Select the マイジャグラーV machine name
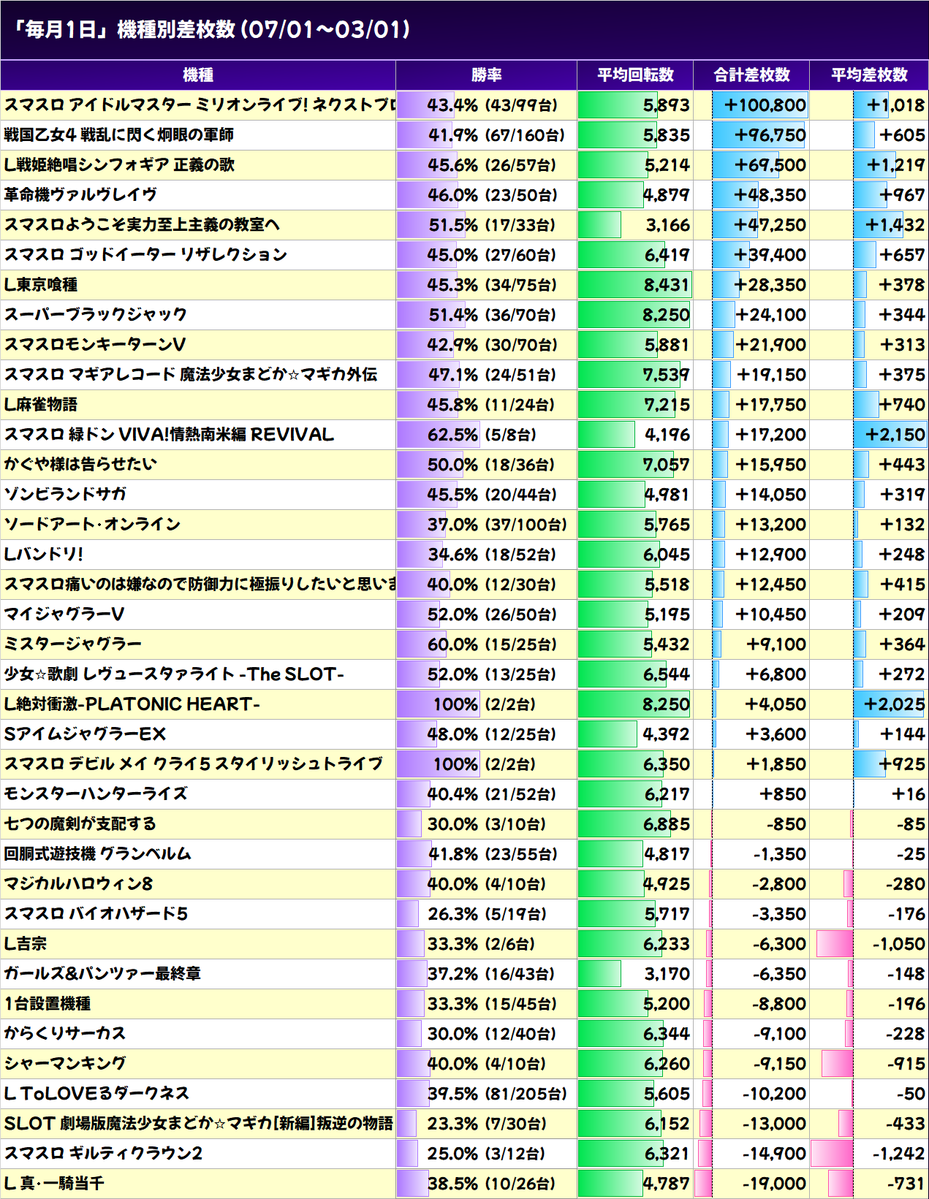 [64, 614]
